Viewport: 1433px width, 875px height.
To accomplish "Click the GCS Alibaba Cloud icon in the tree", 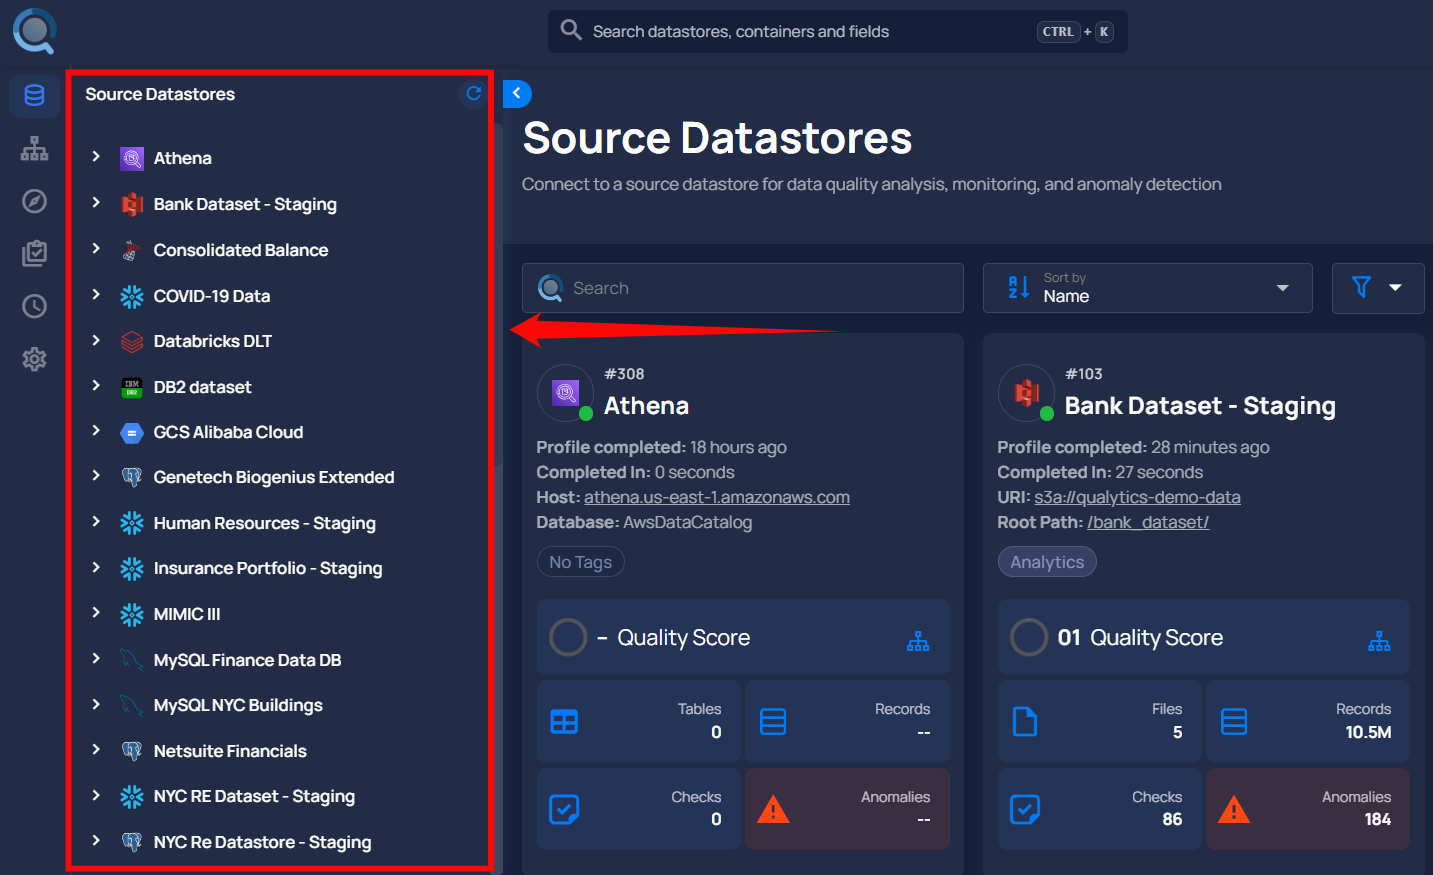I will (132, 433).
